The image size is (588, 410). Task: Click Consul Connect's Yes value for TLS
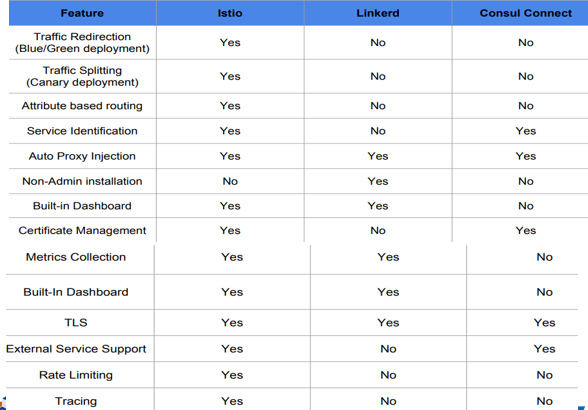[544, 323]
